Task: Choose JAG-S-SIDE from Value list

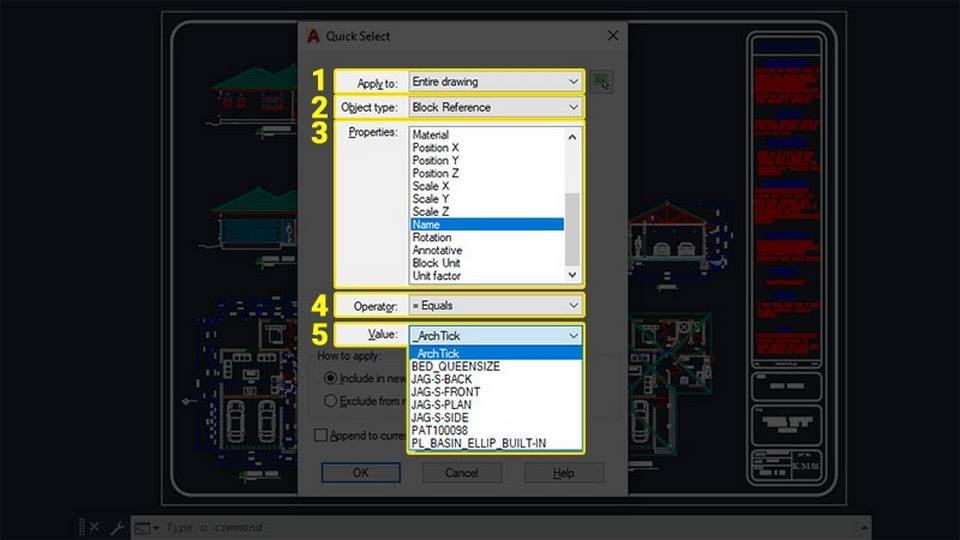Action: [495, 418]
